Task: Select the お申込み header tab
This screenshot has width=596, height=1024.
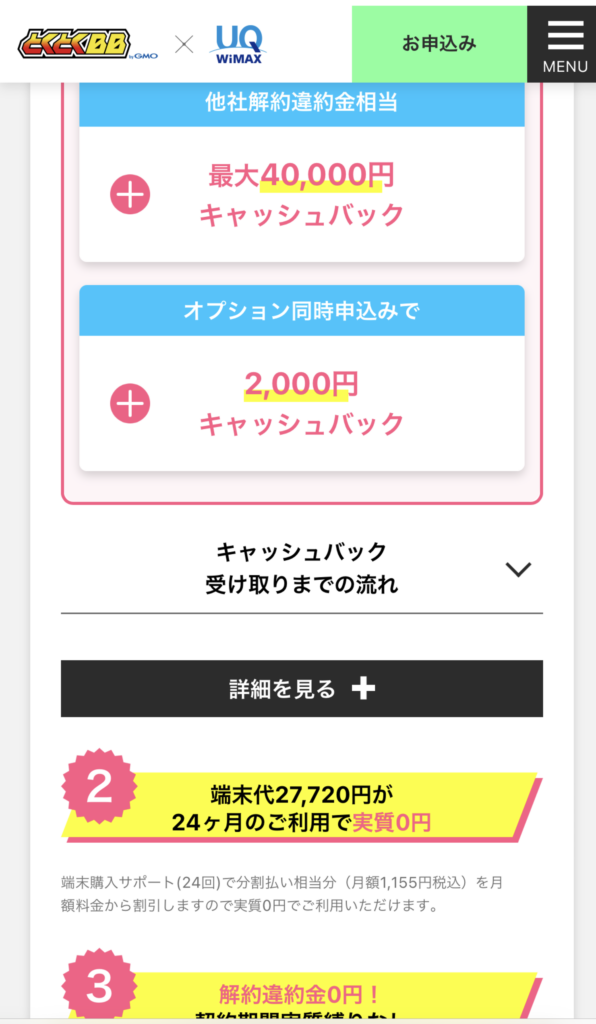Action: [x=438, y=44]
